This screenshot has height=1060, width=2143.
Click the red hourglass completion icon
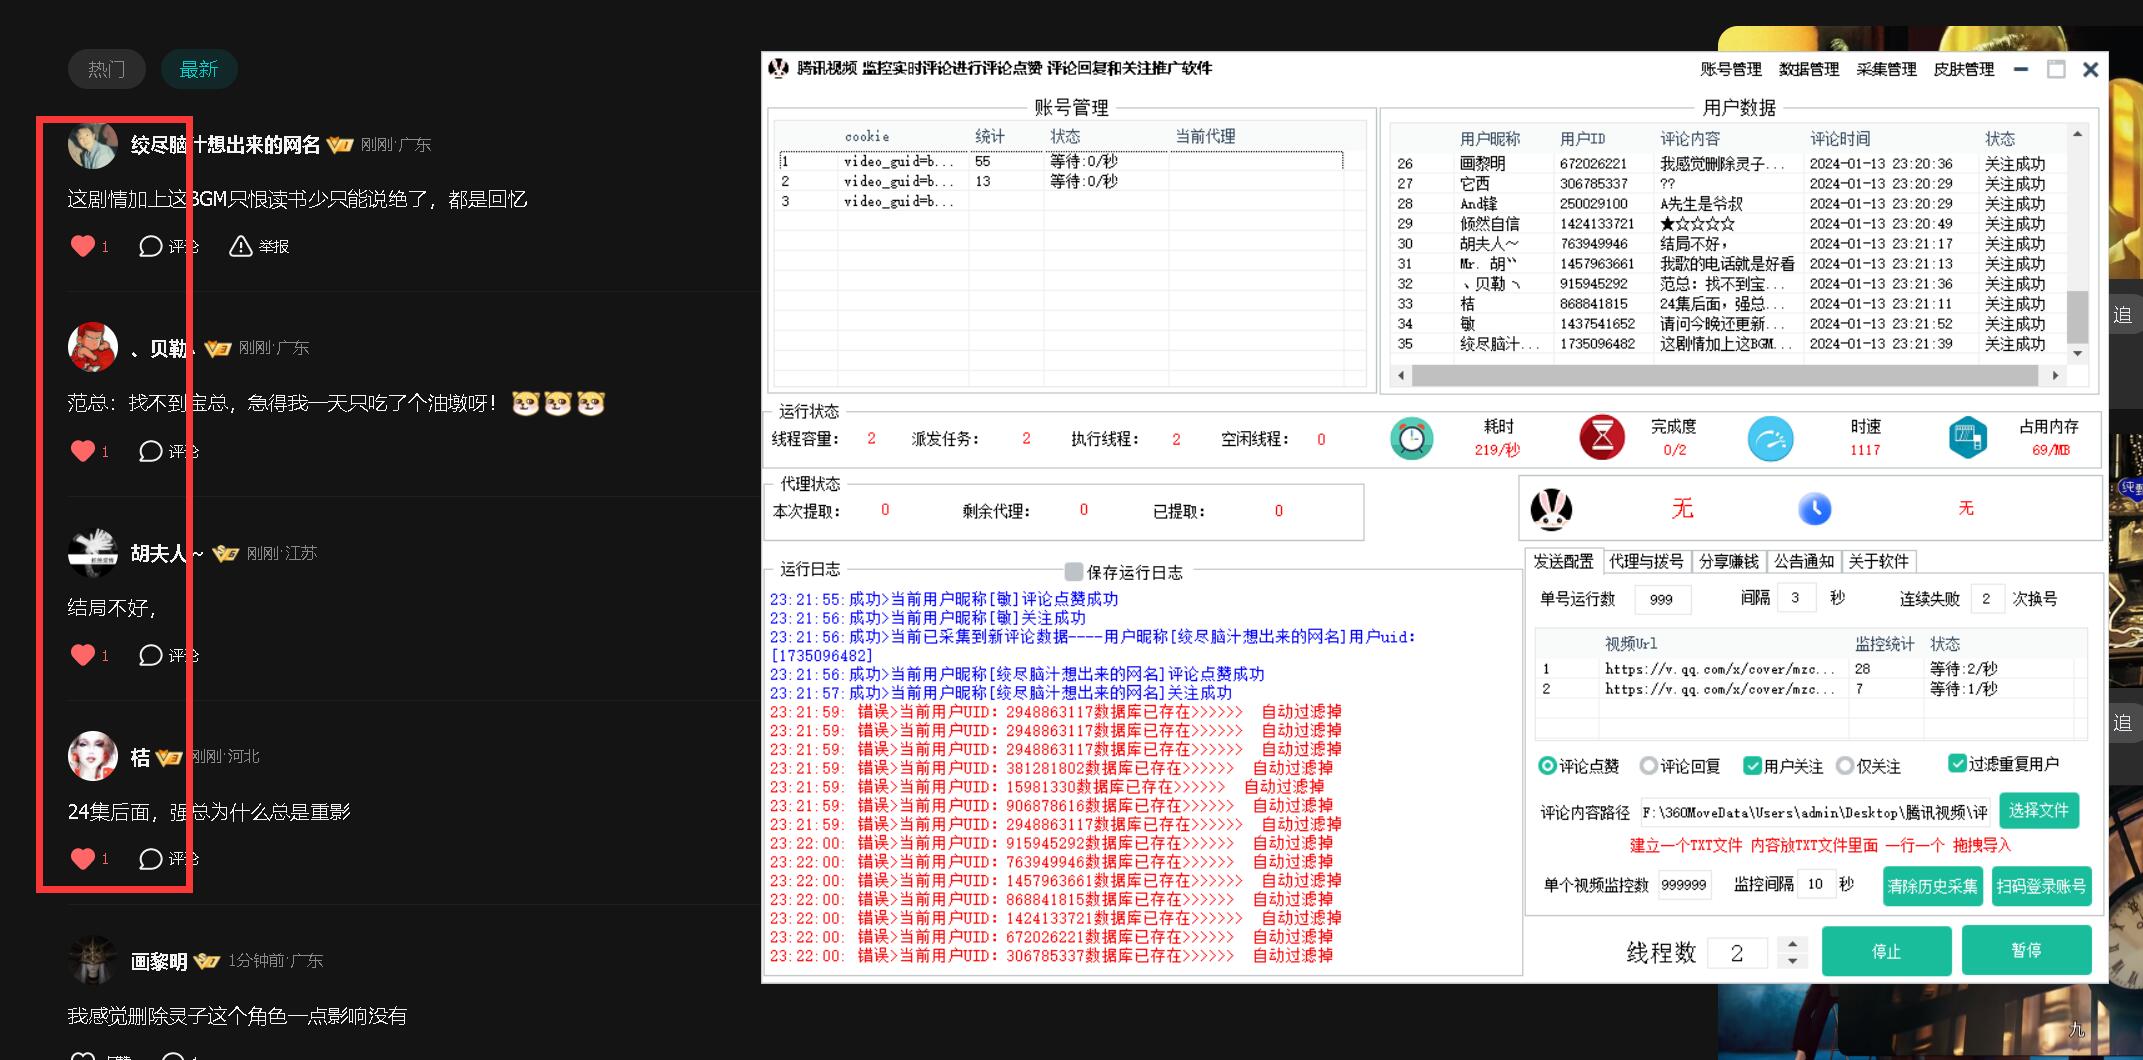(1601, 438)
